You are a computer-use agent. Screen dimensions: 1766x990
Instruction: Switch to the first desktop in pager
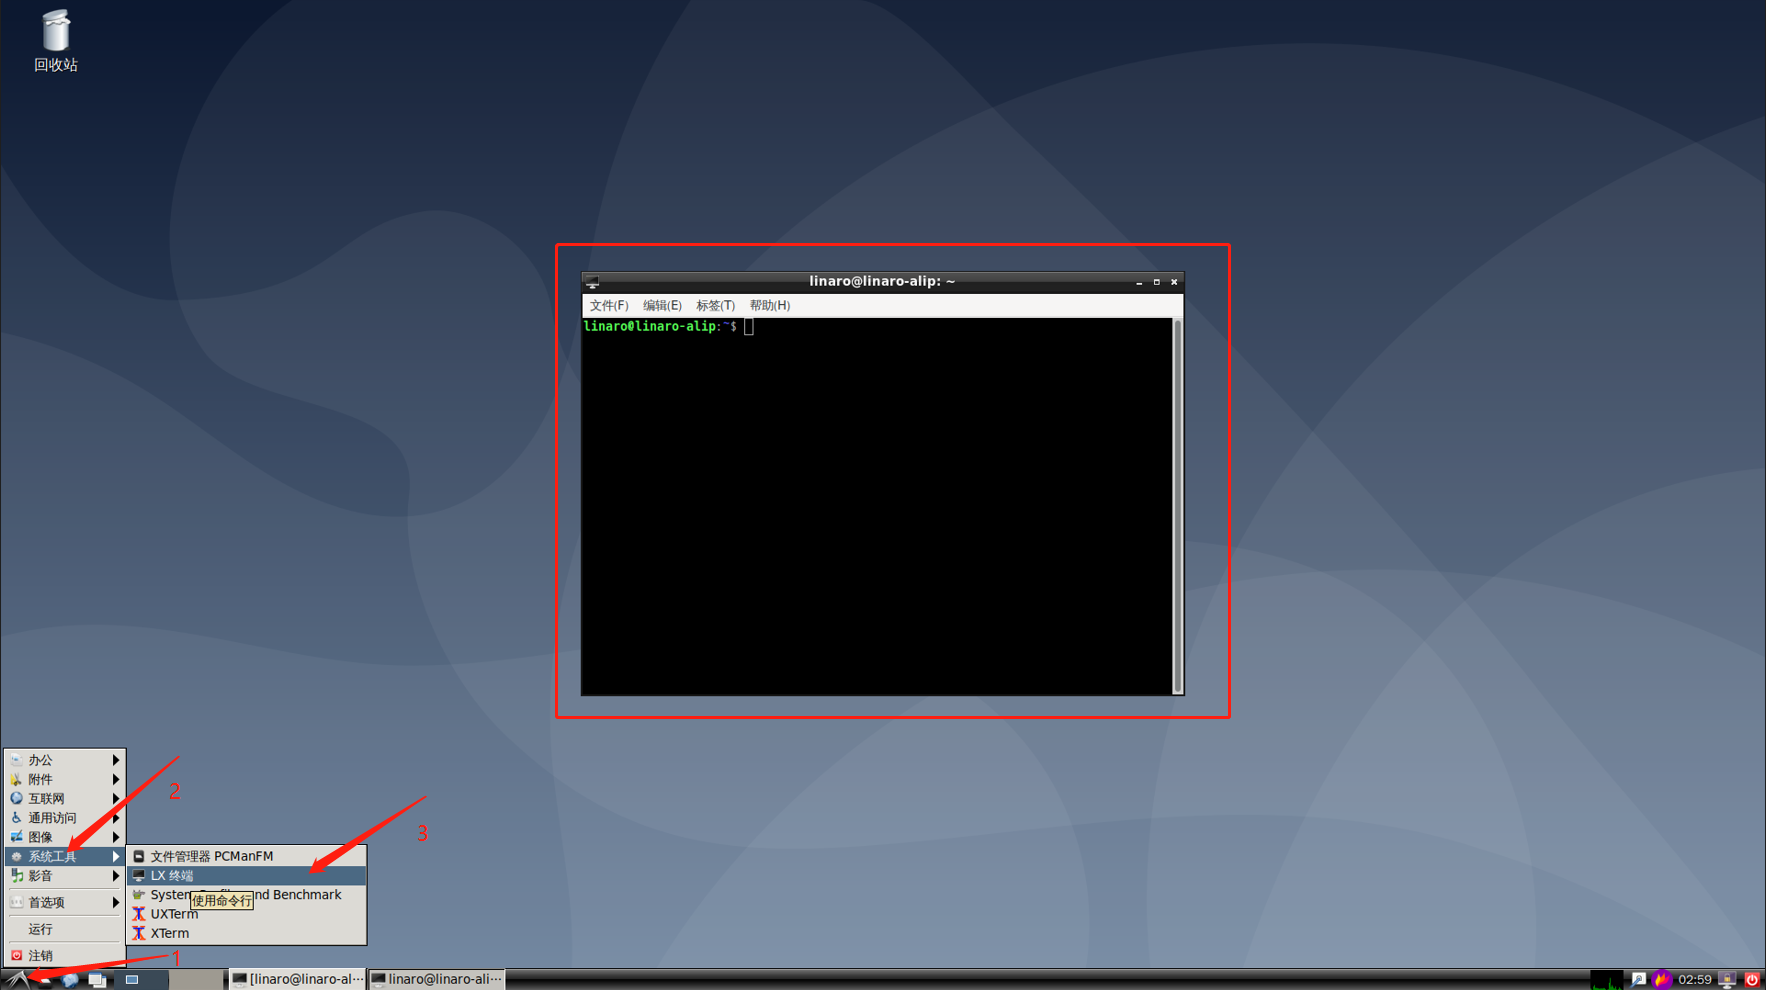pos(141,979)
